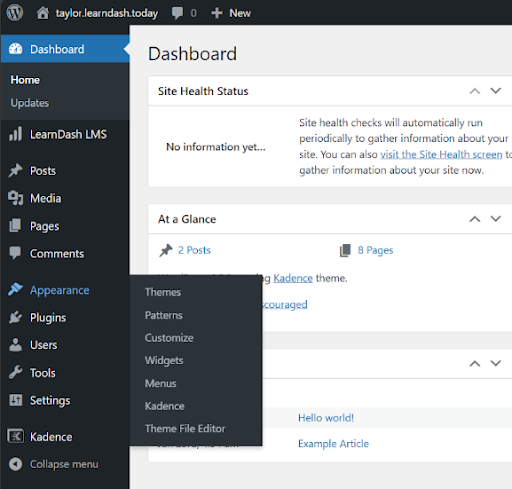Click the Dashboard page heading

click(193, 54)
